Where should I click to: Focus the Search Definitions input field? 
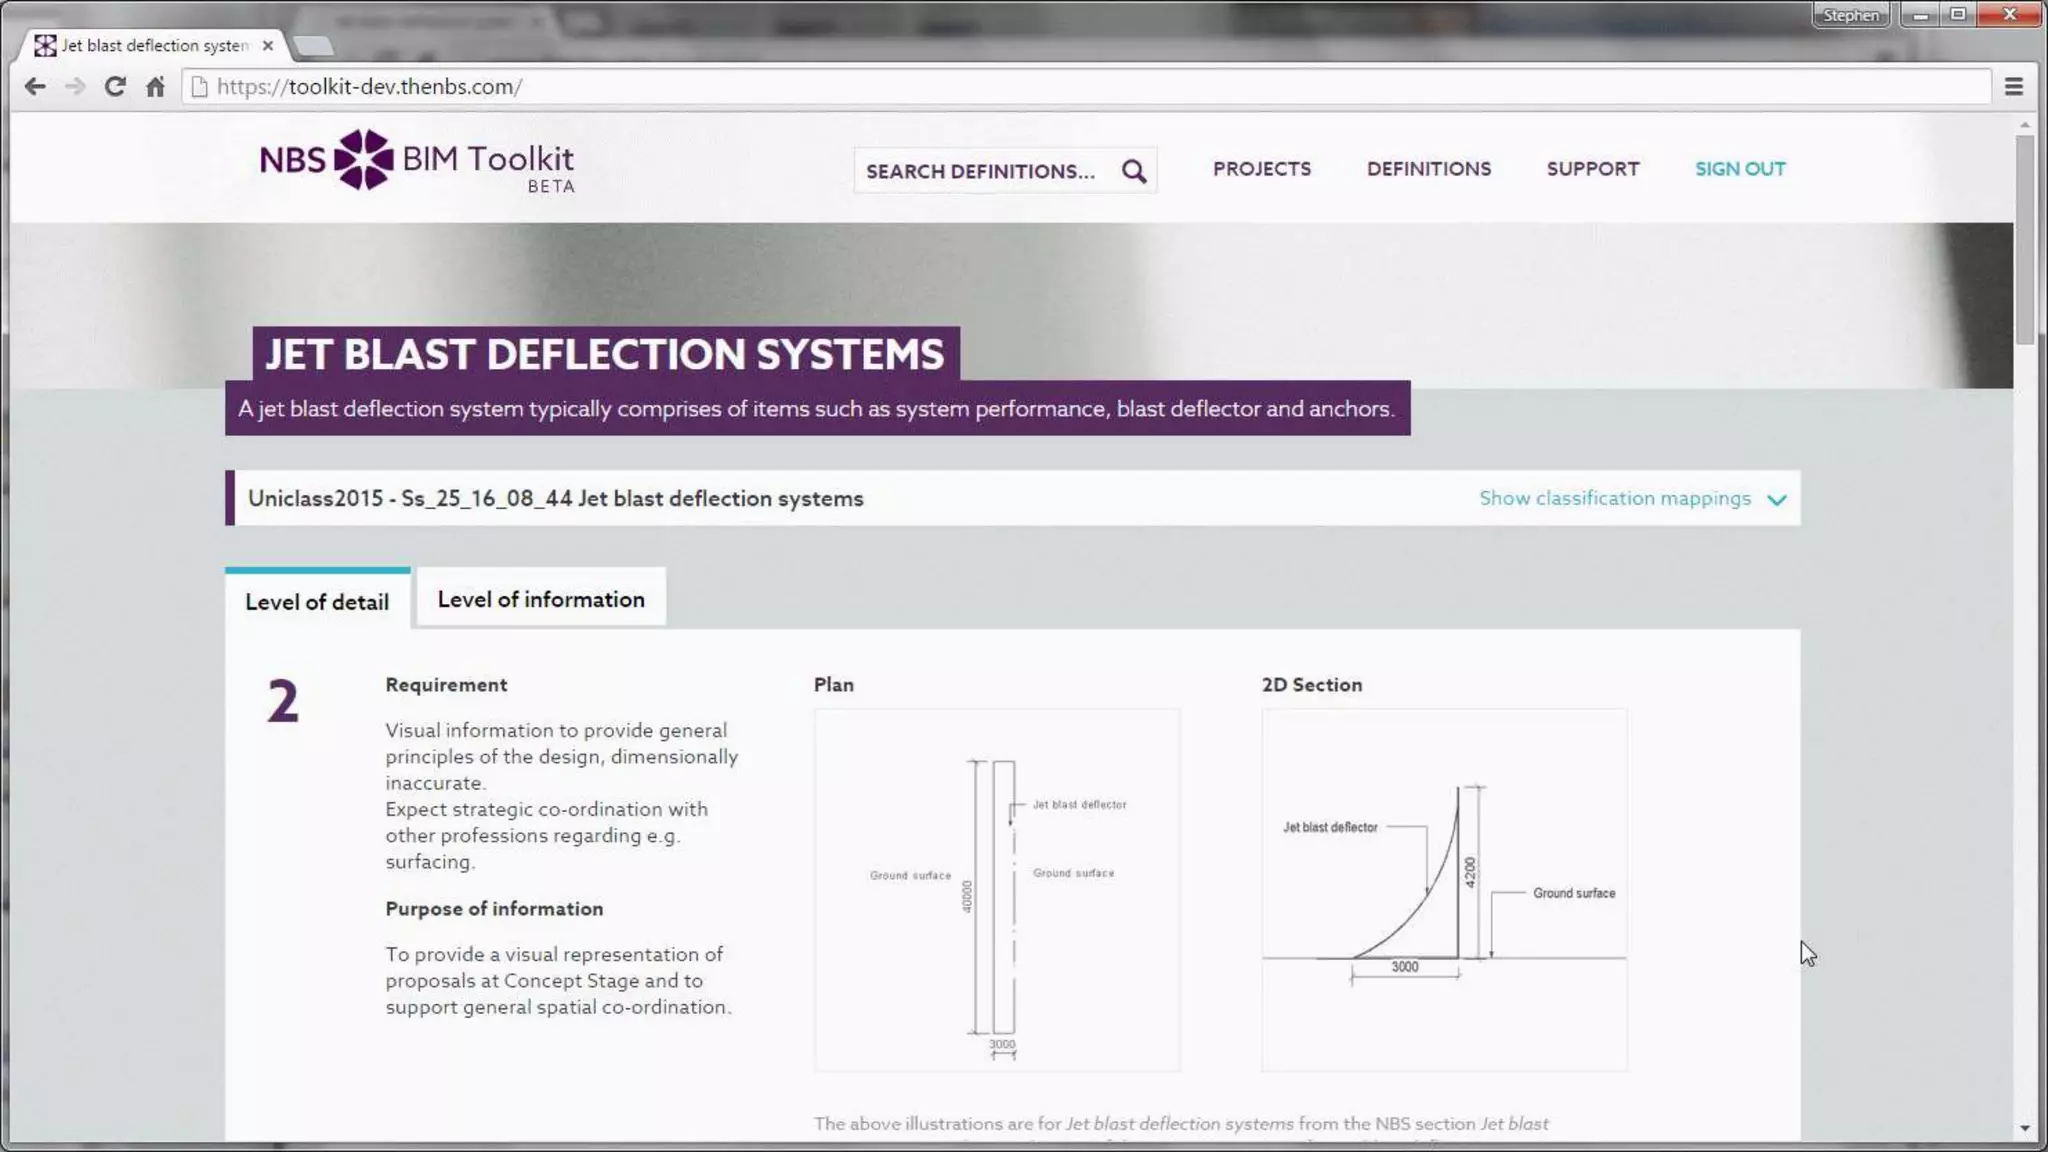pyautogui.click(x=980, y=171)
